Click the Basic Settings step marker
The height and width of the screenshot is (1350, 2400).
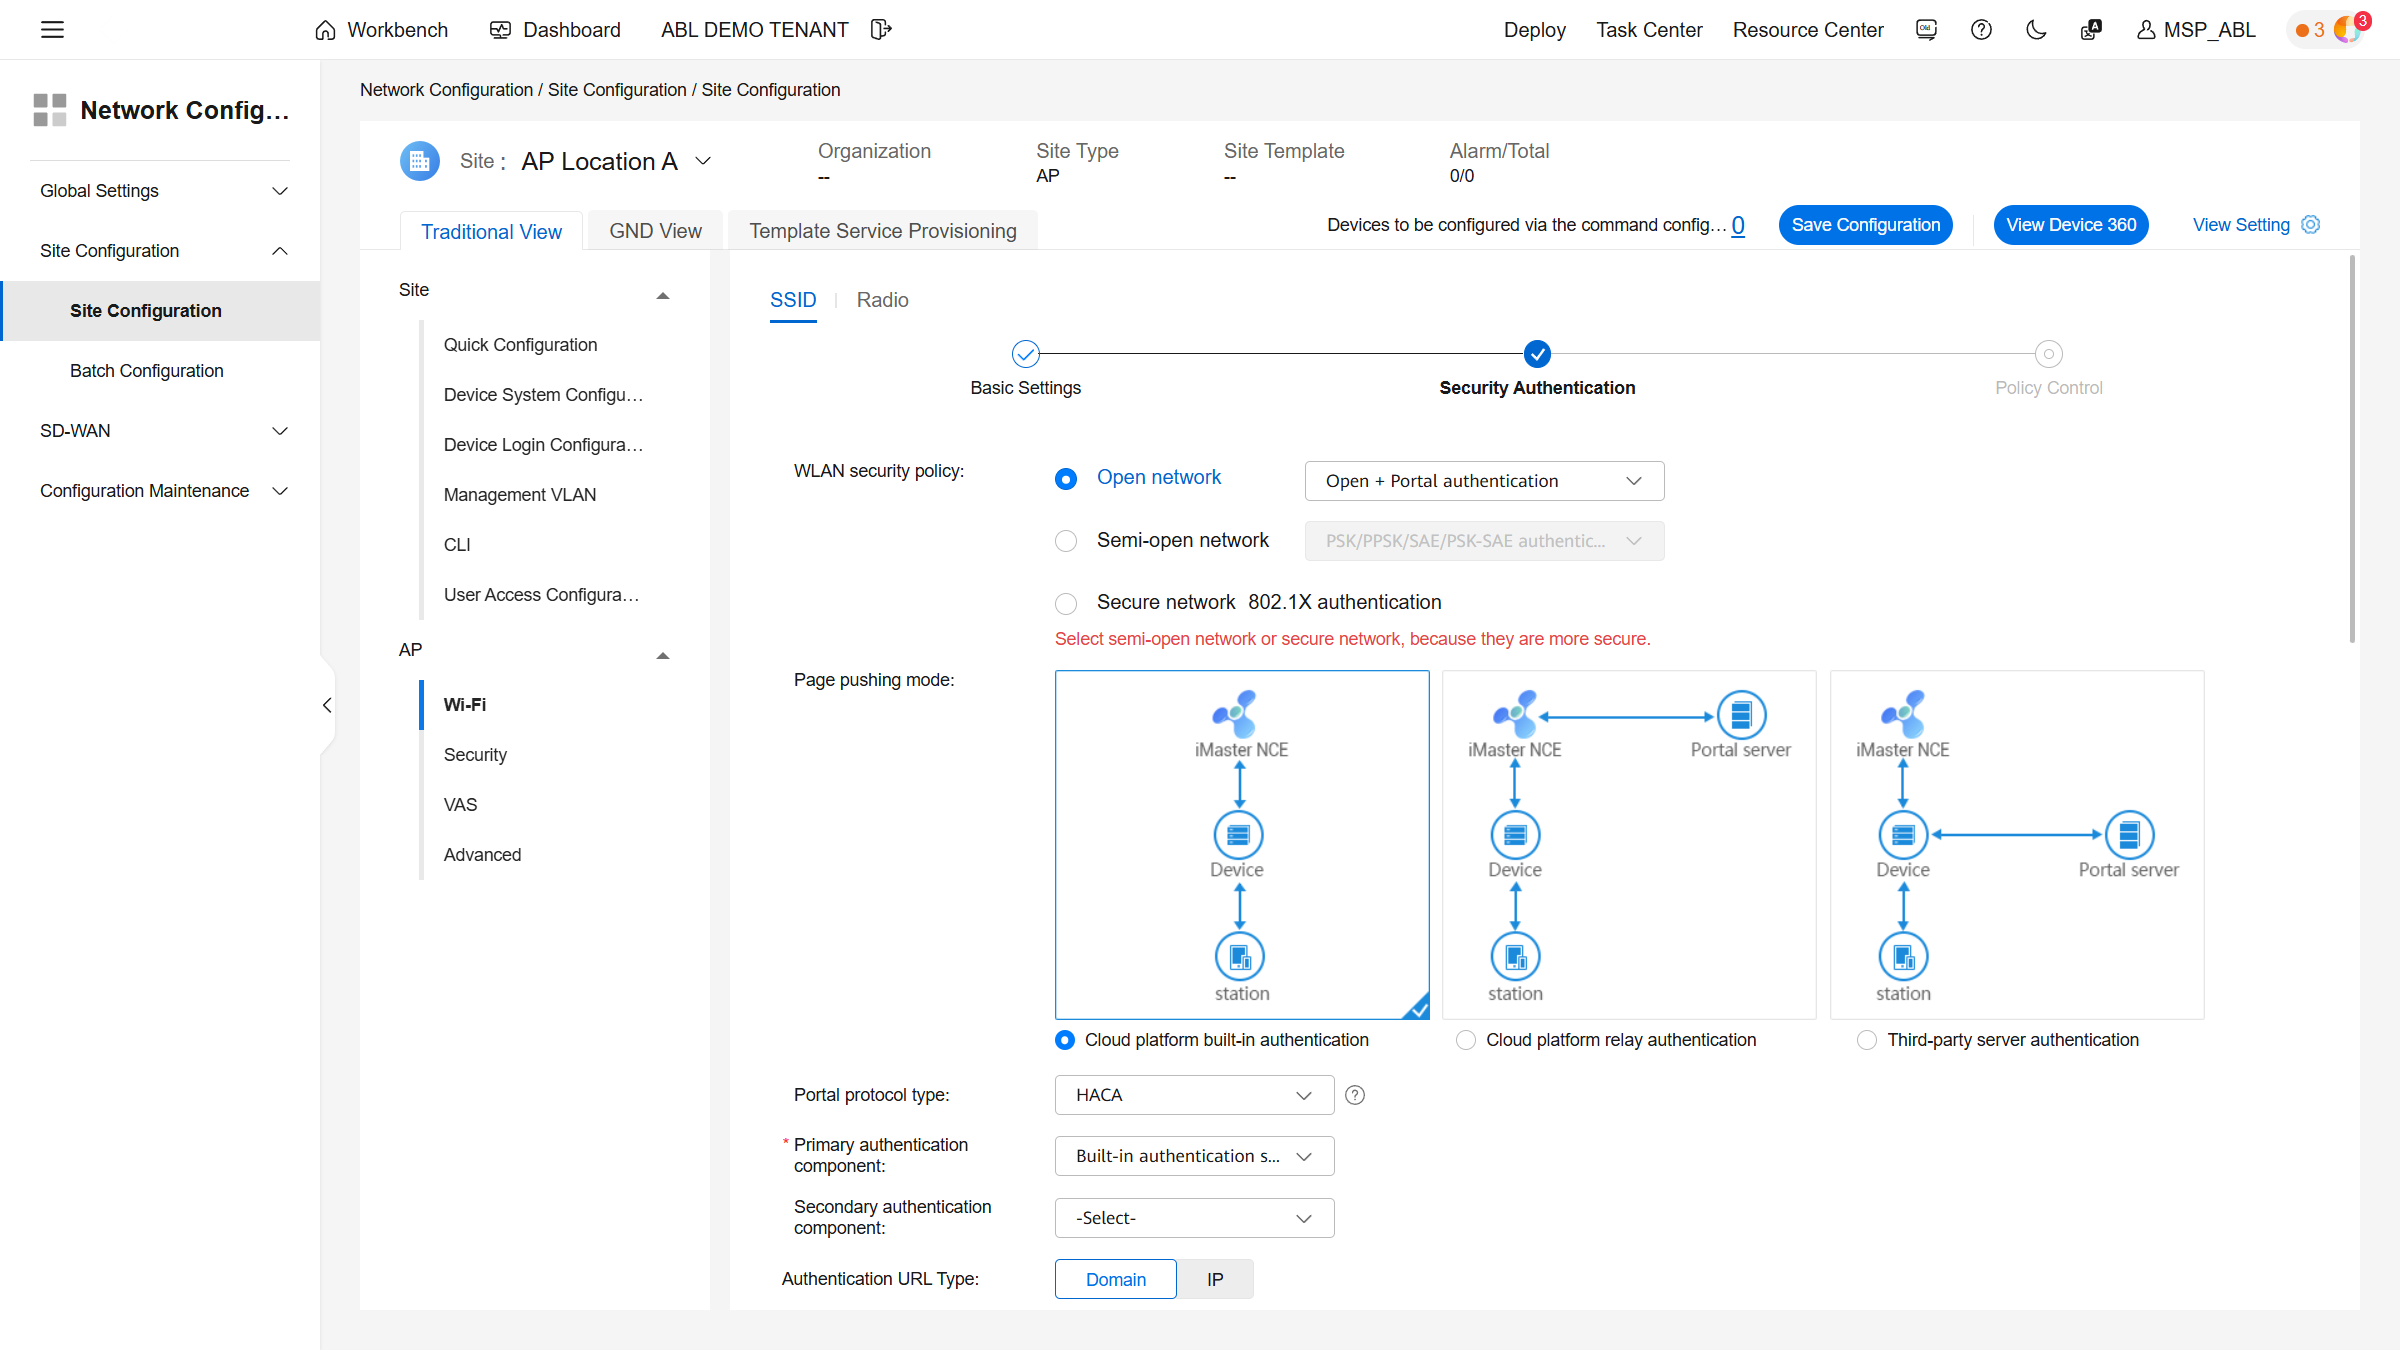(1025, 354)
